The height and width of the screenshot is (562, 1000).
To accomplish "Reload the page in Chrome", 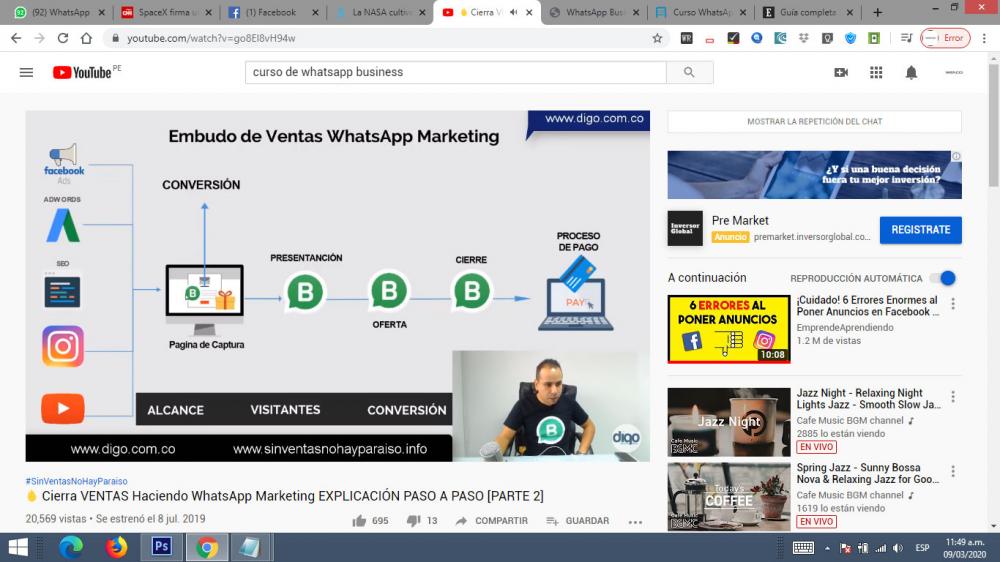I will 62,38.
